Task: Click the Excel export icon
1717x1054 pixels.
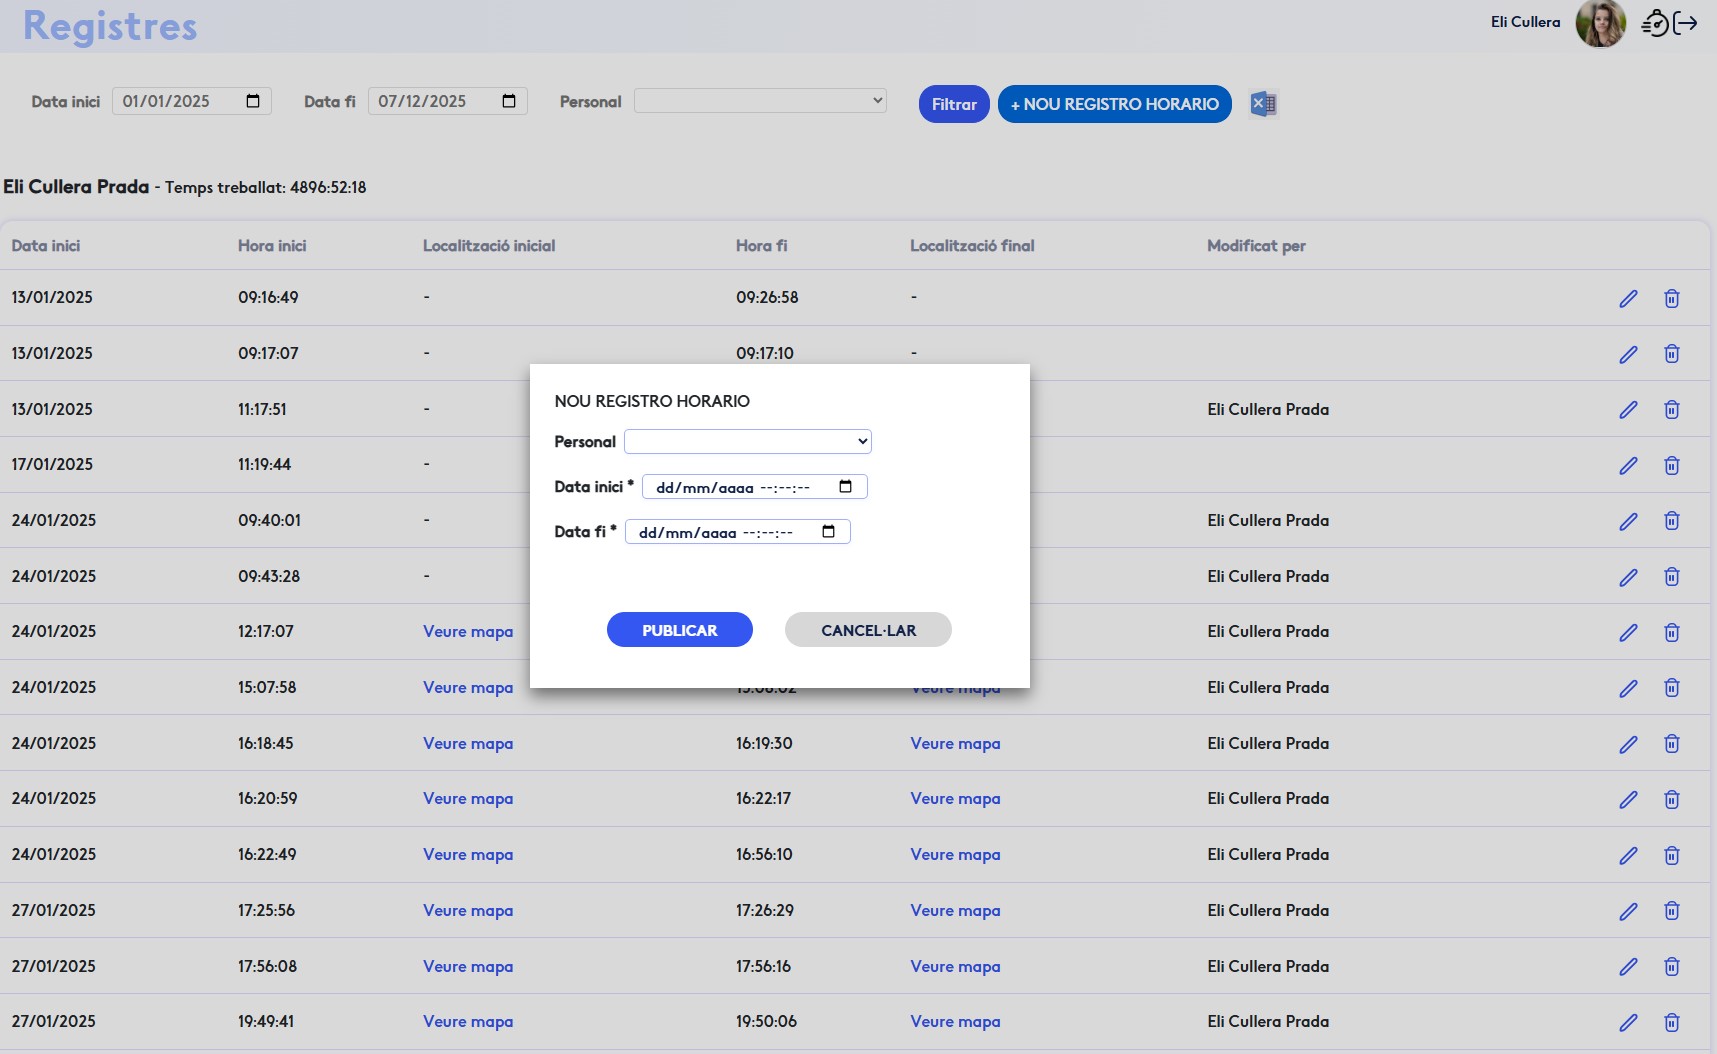Action: coord(1263,104)
